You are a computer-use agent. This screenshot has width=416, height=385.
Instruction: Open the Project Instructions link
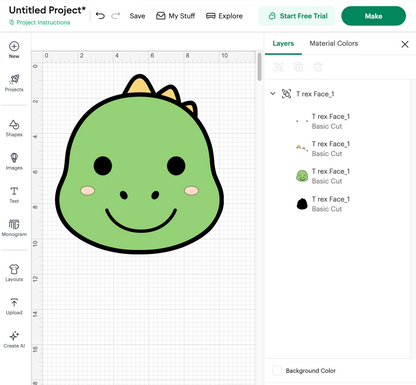click(x=40, y=22)
